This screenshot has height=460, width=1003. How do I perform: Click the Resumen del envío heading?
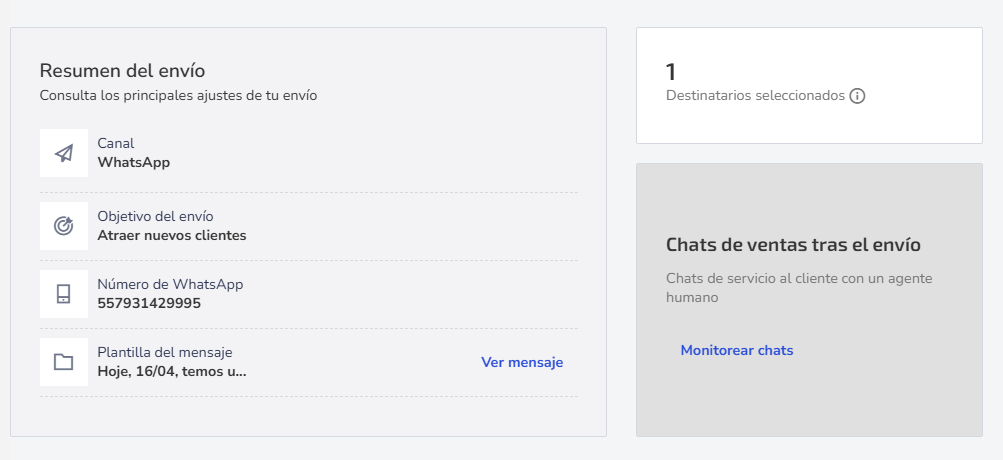point(122,70)
